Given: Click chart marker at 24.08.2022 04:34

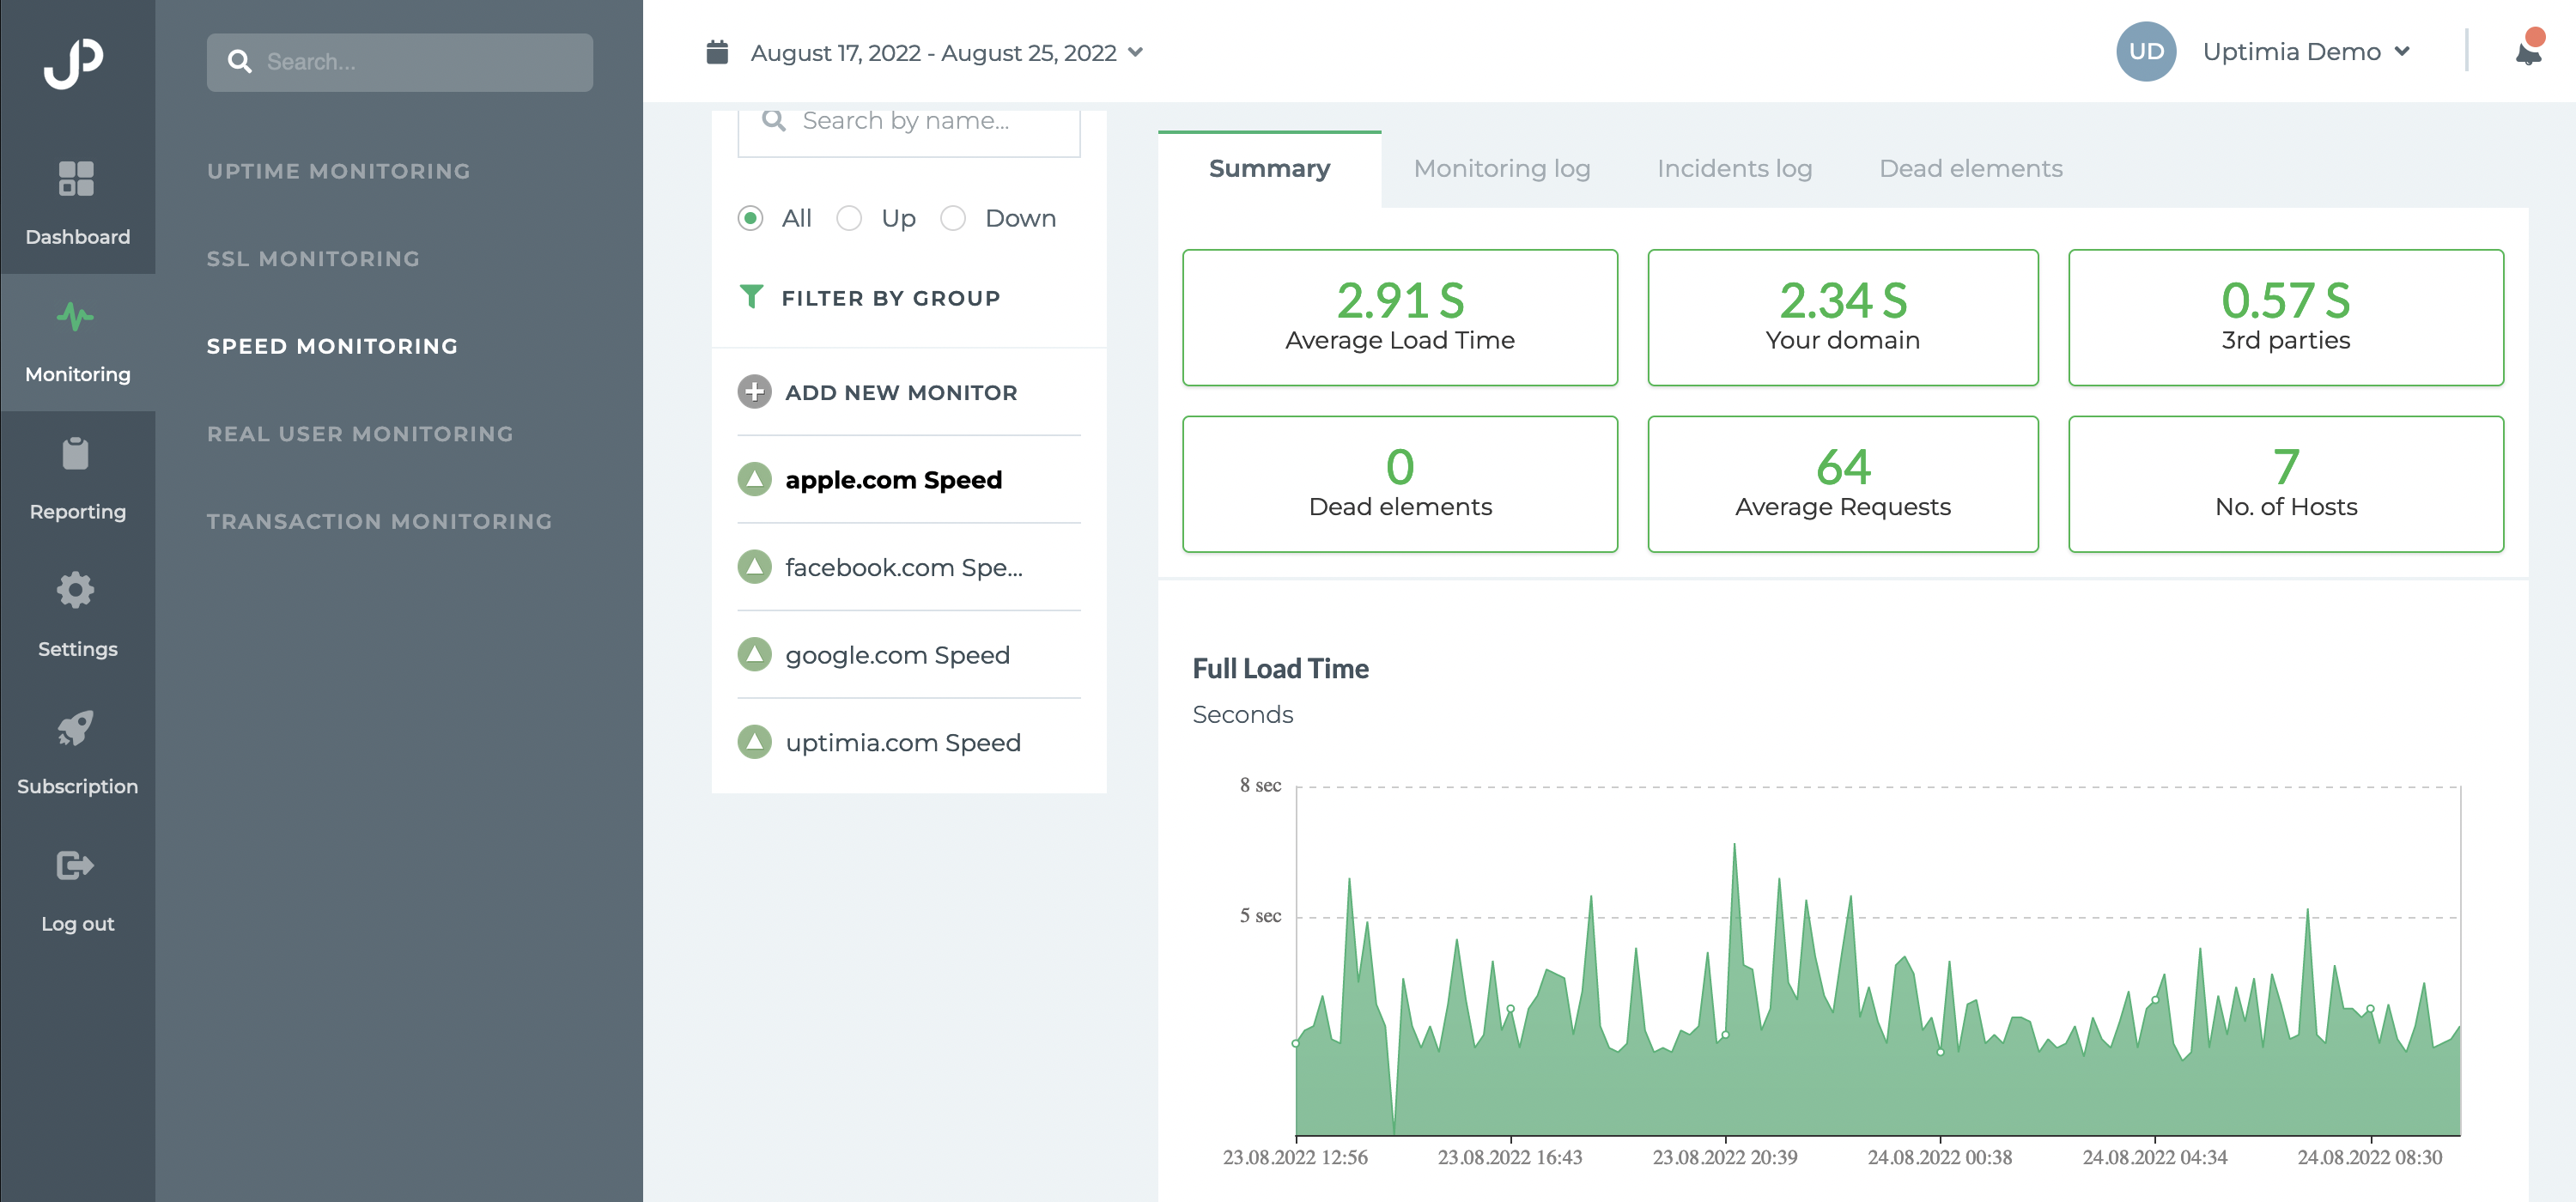Looking at the screenshot, I should (x=2155, y=1000).
